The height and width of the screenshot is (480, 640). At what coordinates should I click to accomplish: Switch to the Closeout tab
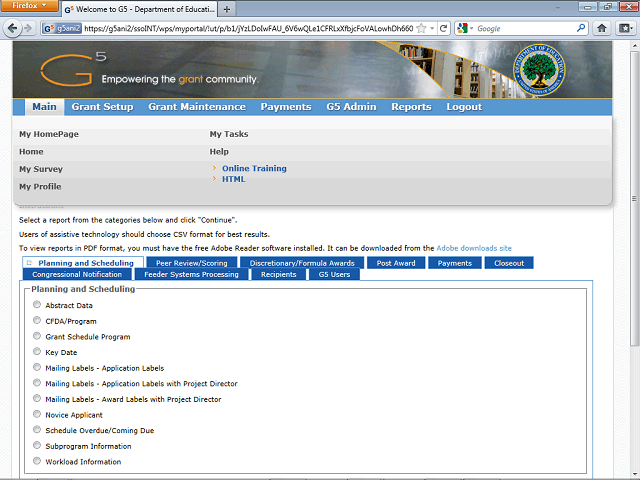(509, 263)
